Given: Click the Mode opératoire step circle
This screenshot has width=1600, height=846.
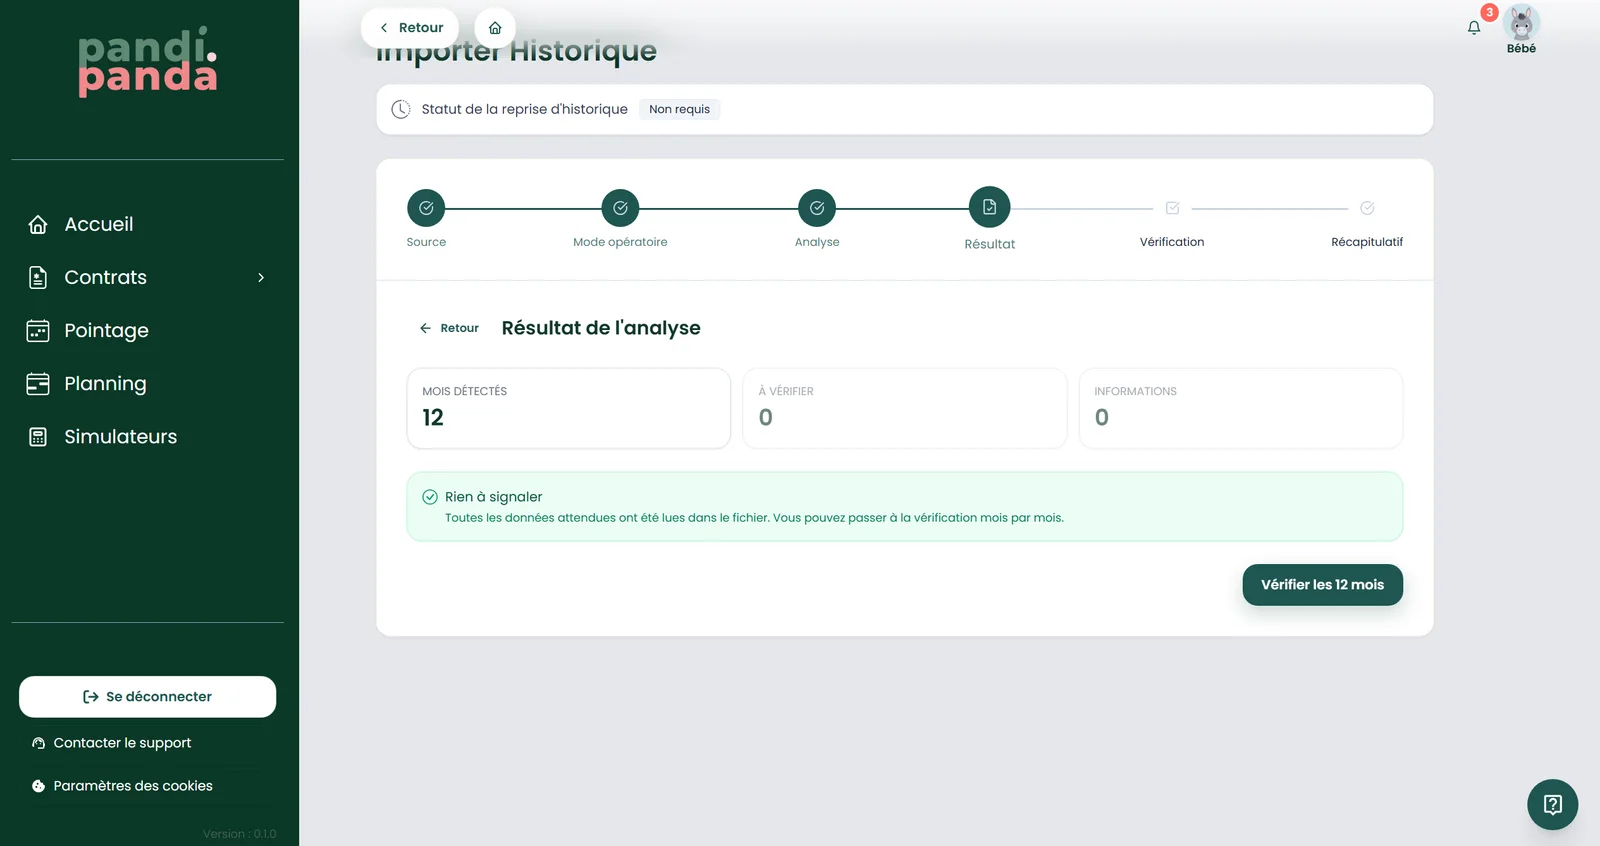Looking at the screenshot, I should coord(620,208).
